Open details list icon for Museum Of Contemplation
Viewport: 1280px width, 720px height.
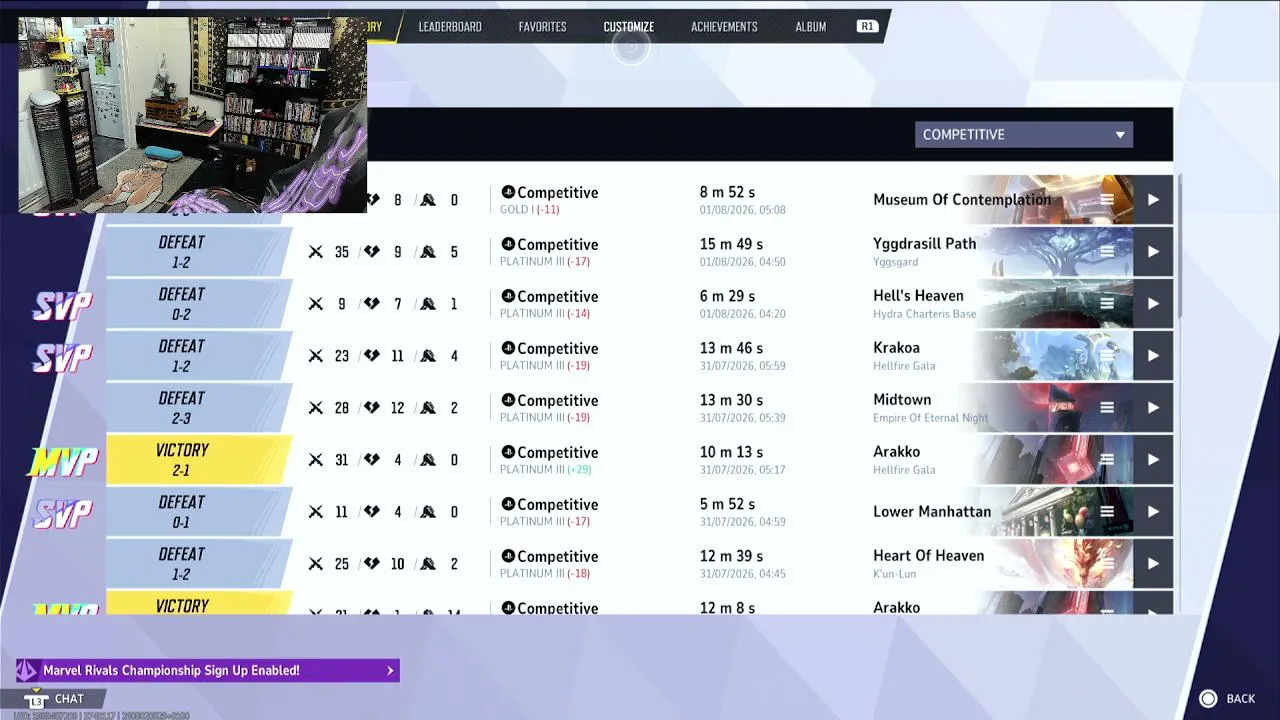coord(1107,200)
